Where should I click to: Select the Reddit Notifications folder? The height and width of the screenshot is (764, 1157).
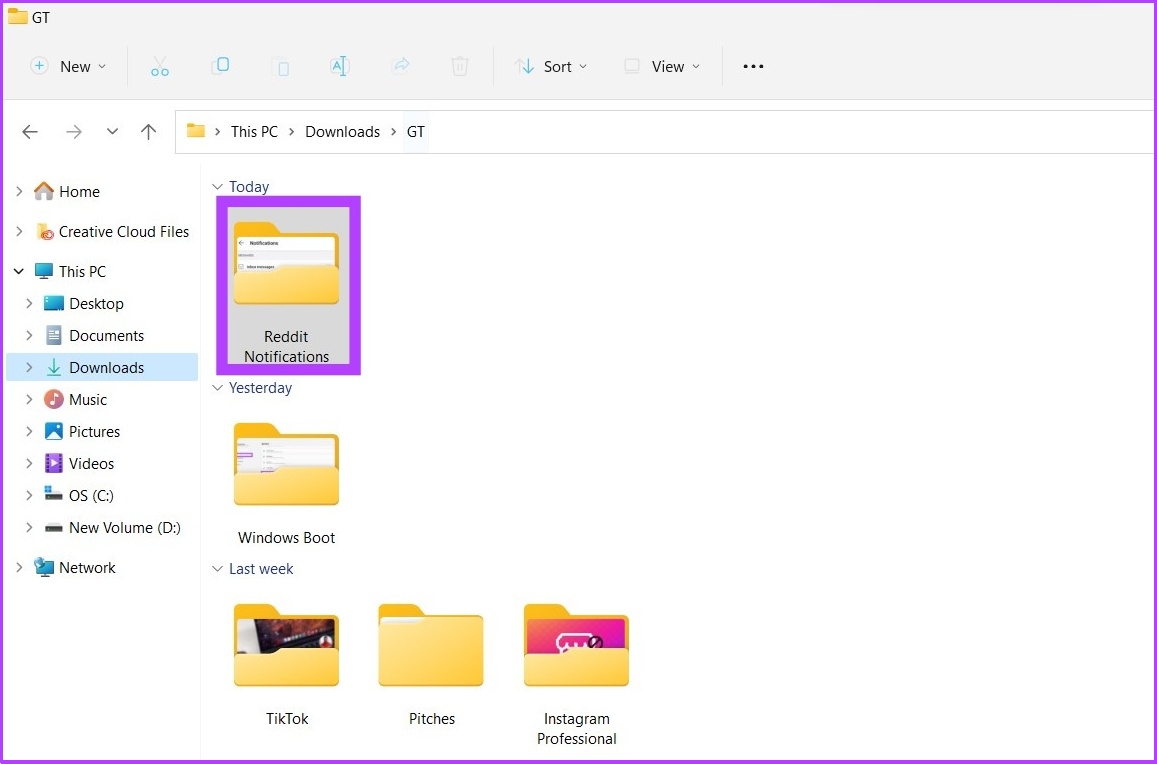(x=288, y=286)
